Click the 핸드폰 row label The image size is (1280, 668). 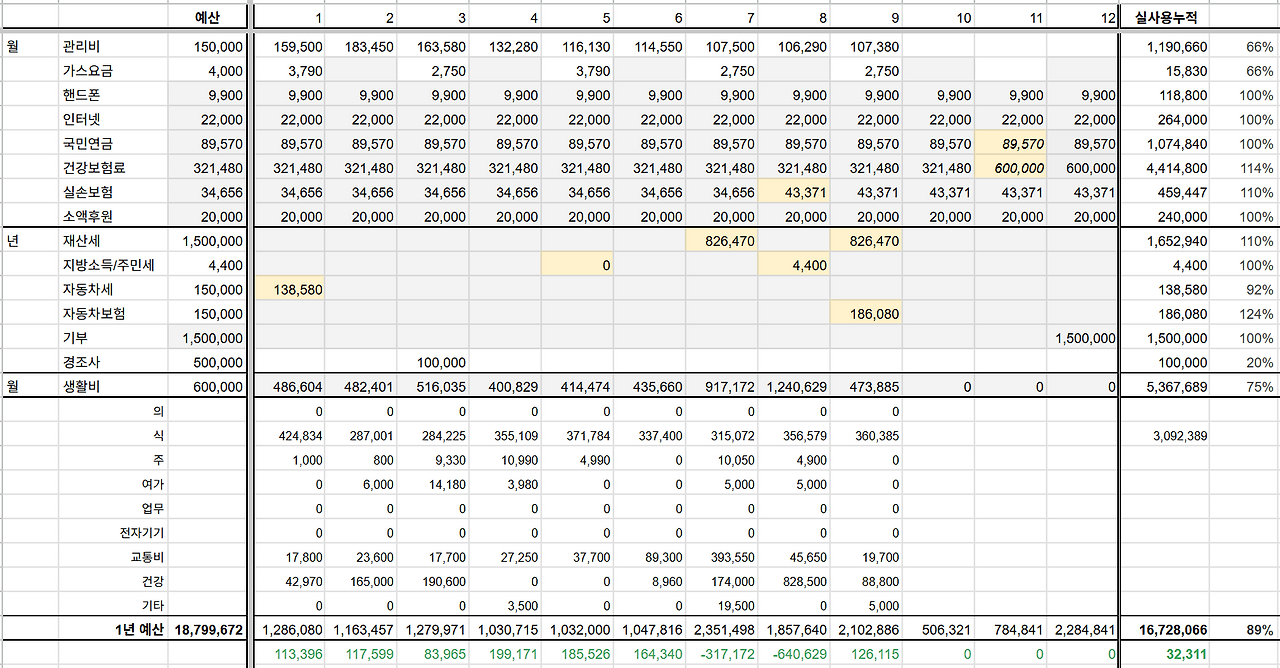click(x=79, y=95)
